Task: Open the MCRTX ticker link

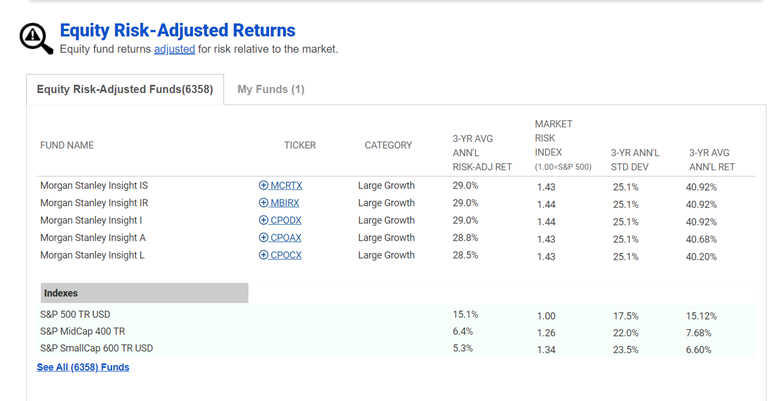Action: [286, 186]
